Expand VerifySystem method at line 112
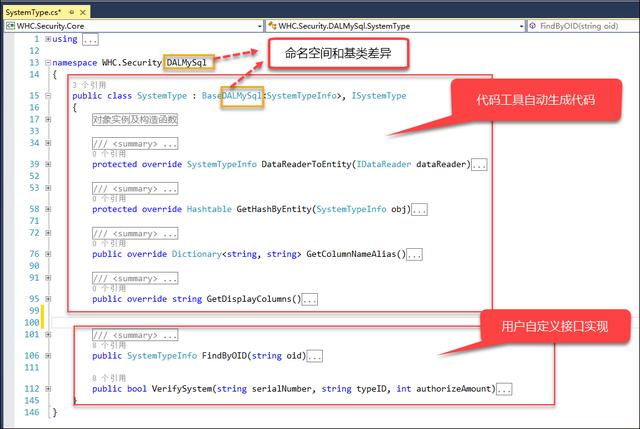640x429 pixels. (x=48, y=389)
